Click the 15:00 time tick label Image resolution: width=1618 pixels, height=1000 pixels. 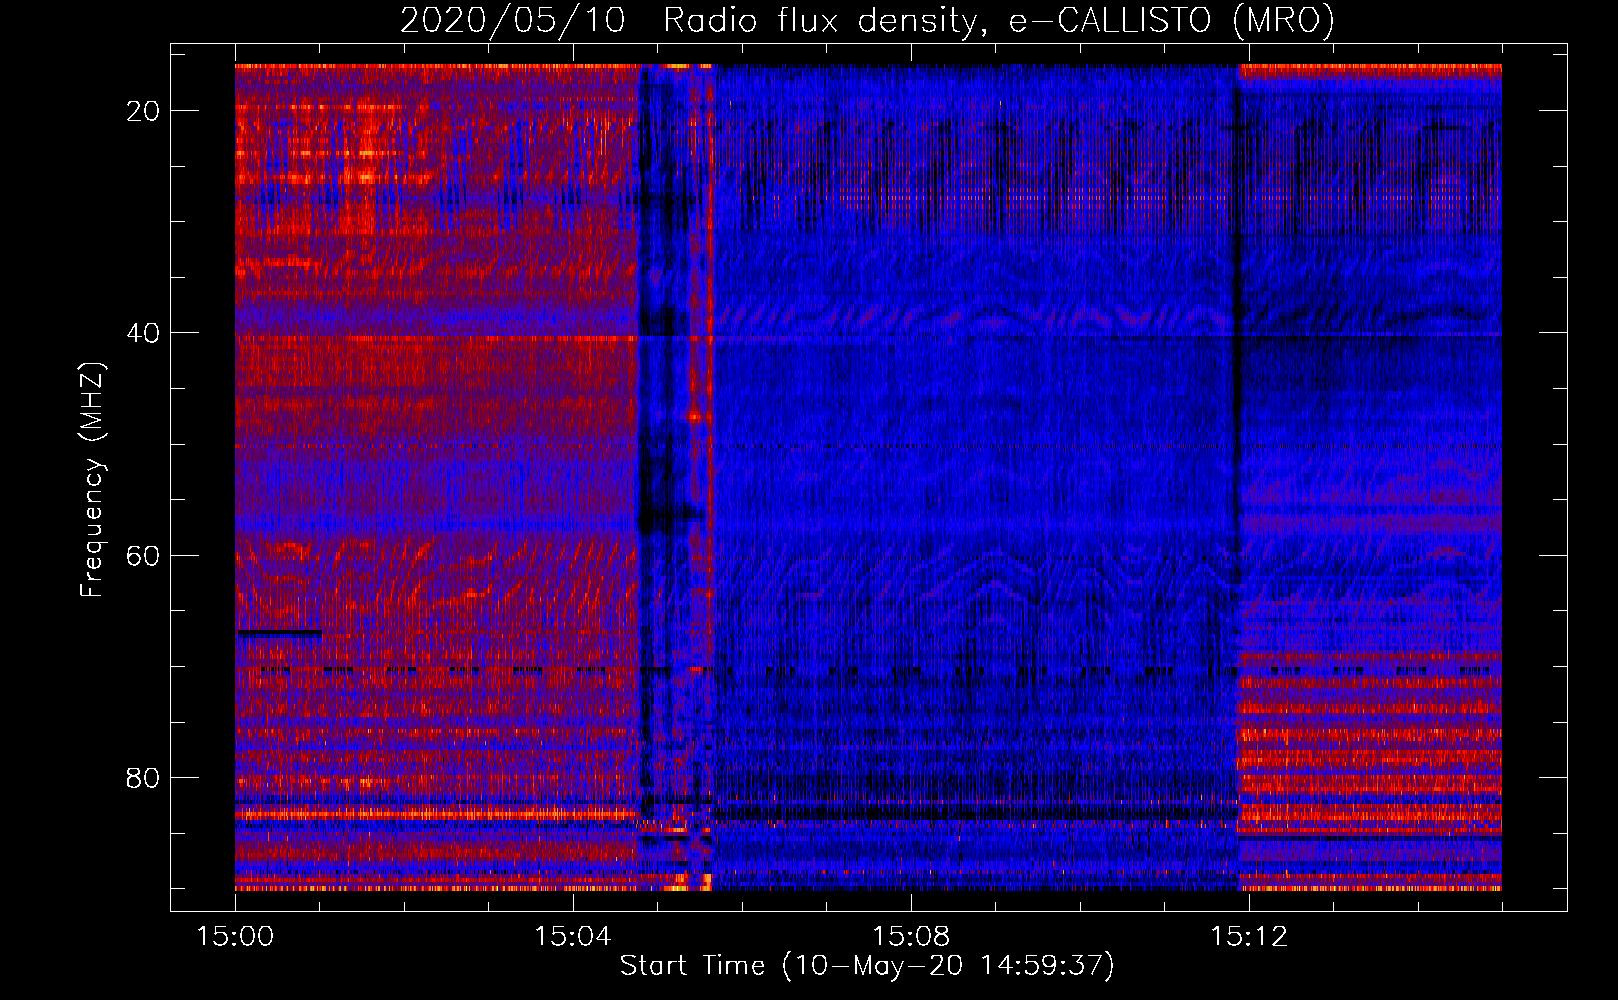235,937
